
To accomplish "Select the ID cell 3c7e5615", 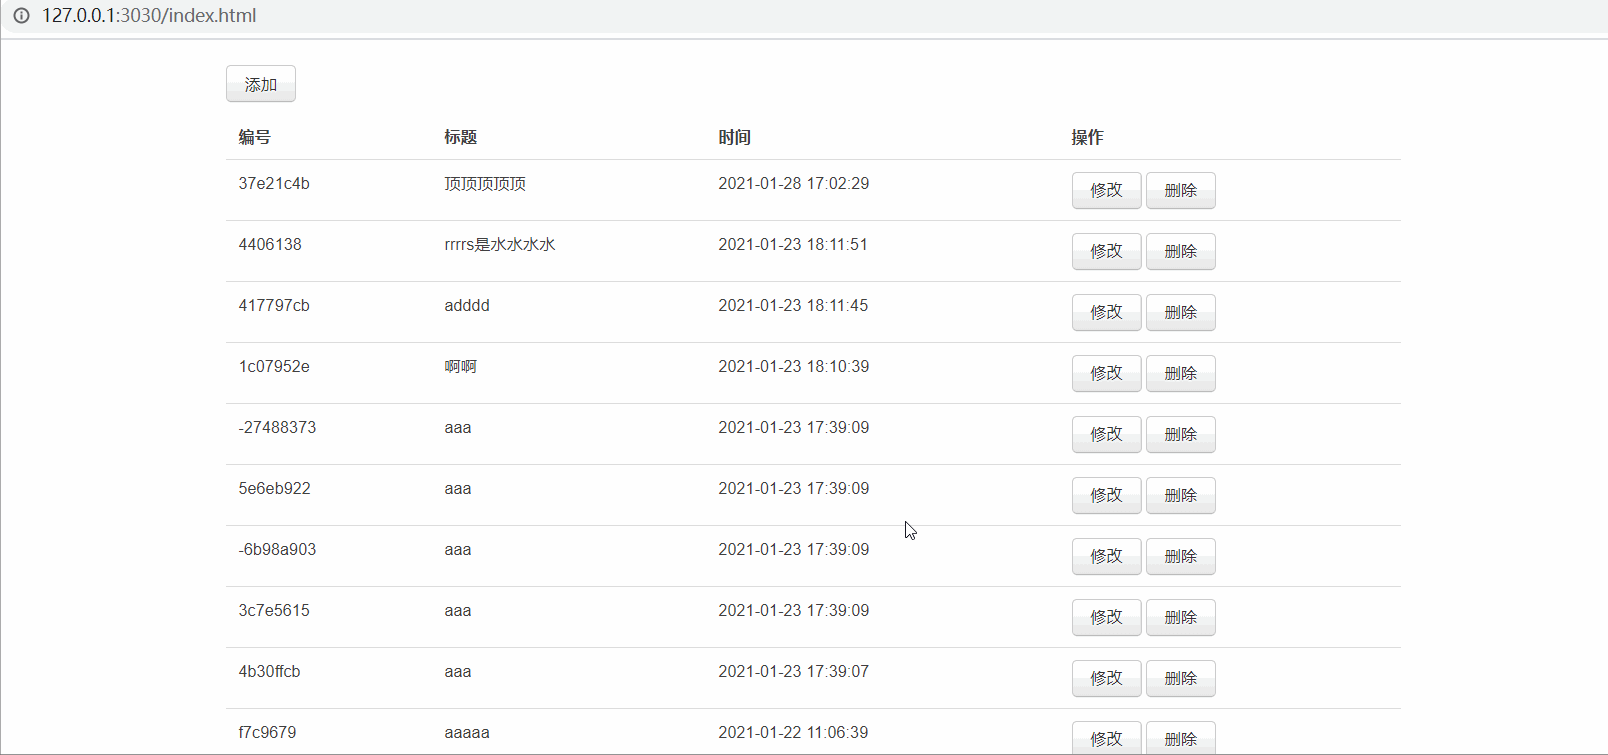I will pos(274,611).
